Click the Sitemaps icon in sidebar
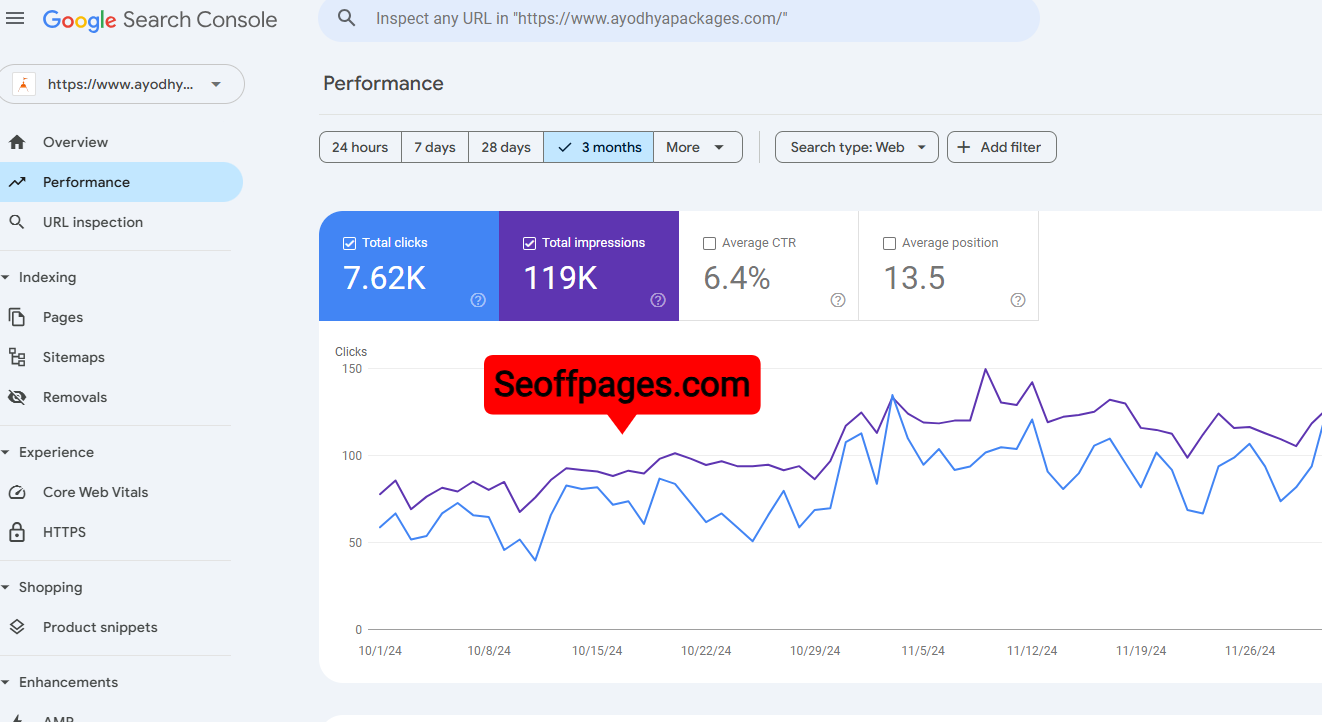Viewport: 1322px width, 722px height. (x=17, y=357)
